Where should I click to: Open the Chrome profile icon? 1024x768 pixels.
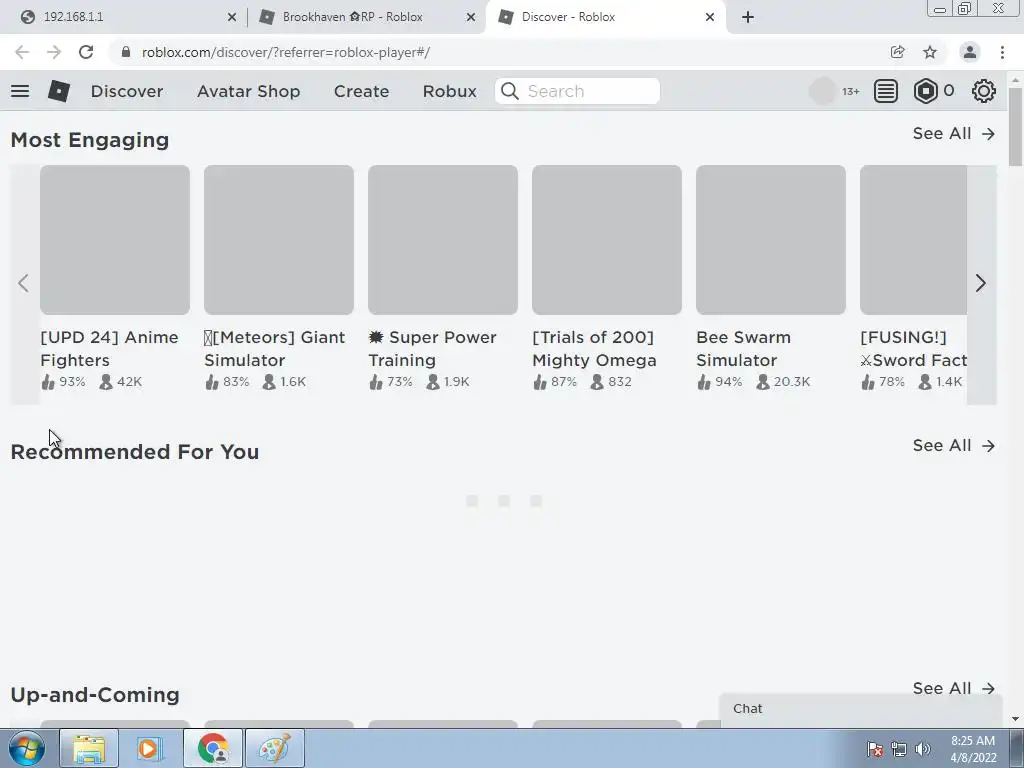pyautogui.click(x=970, y=52)
